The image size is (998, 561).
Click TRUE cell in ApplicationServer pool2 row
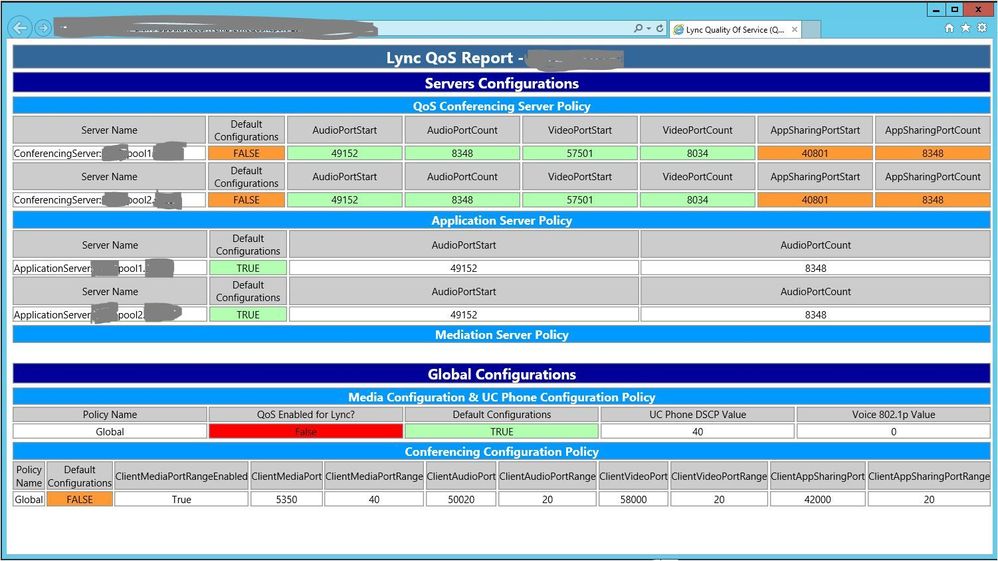[248, 315]
